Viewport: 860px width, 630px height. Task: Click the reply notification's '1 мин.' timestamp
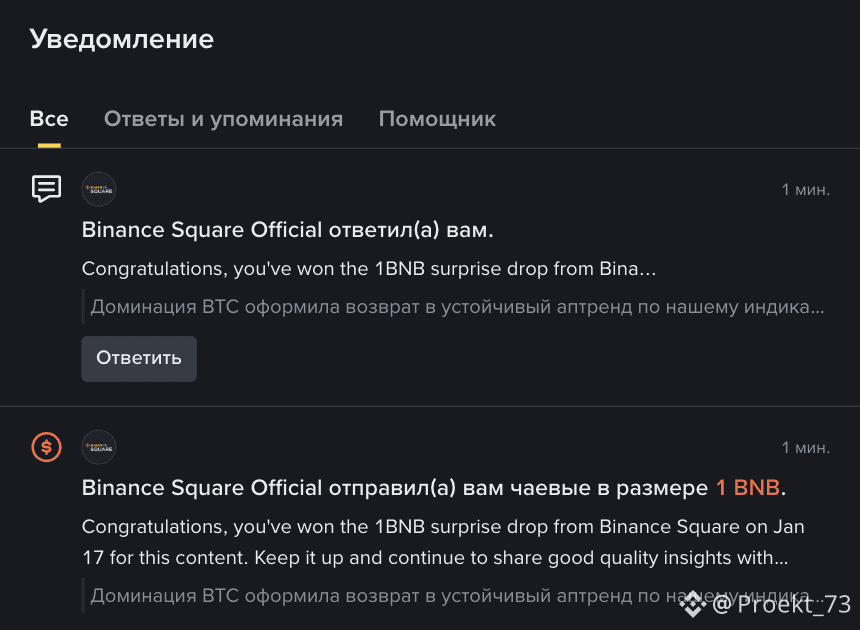[805, 190]
